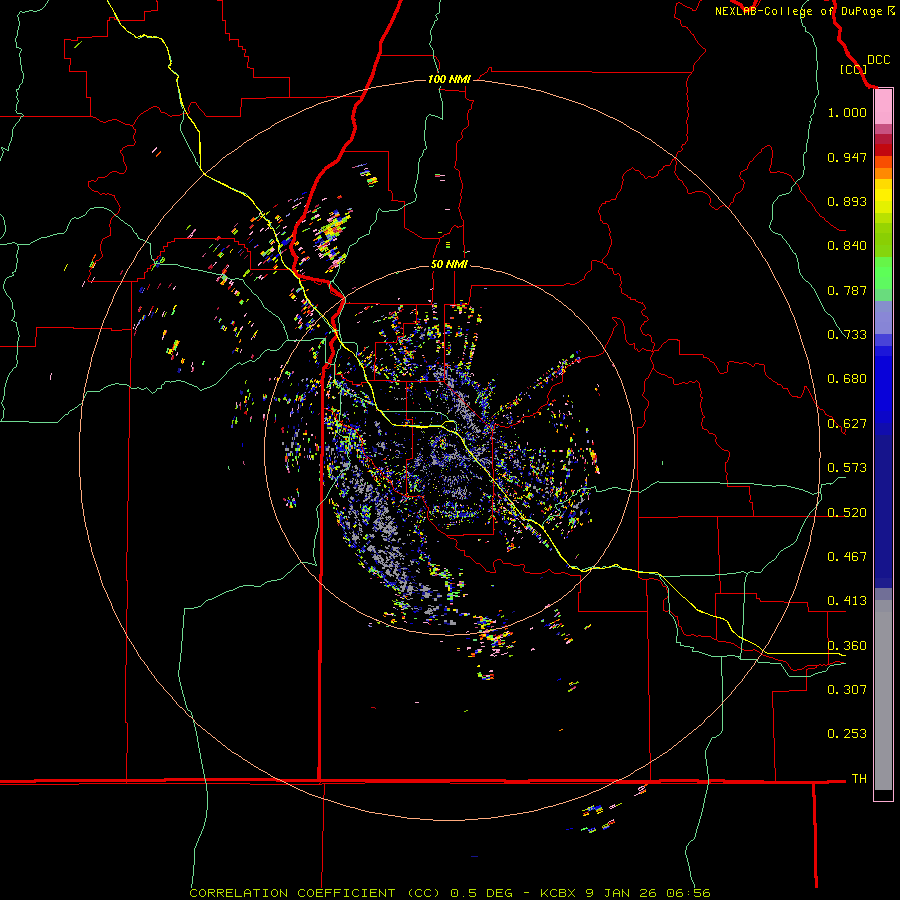The height and width of the screenshot is (900, 900).
Task: Click the DCC product label
Action: (x=878, y=60)
